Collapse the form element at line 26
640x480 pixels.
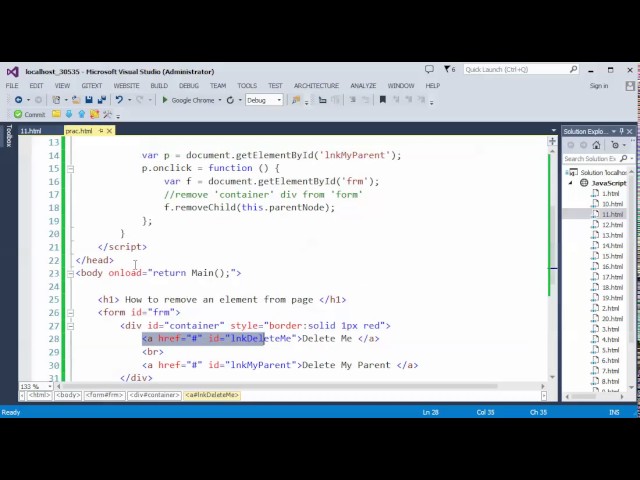(x=71, y=313)
